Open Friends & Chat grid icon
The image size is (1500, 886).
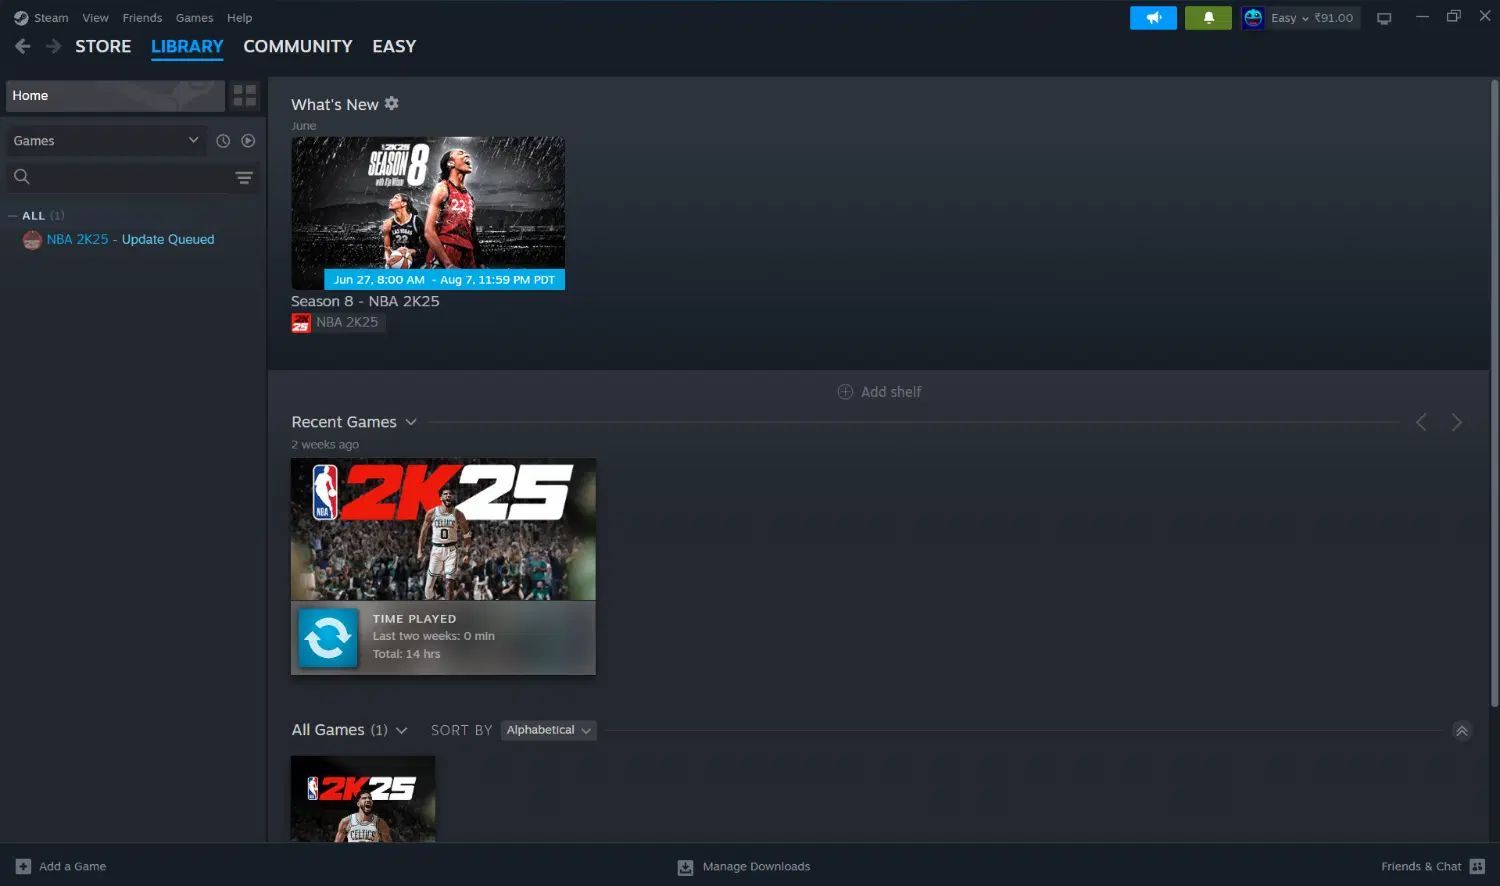point(1477,866)
